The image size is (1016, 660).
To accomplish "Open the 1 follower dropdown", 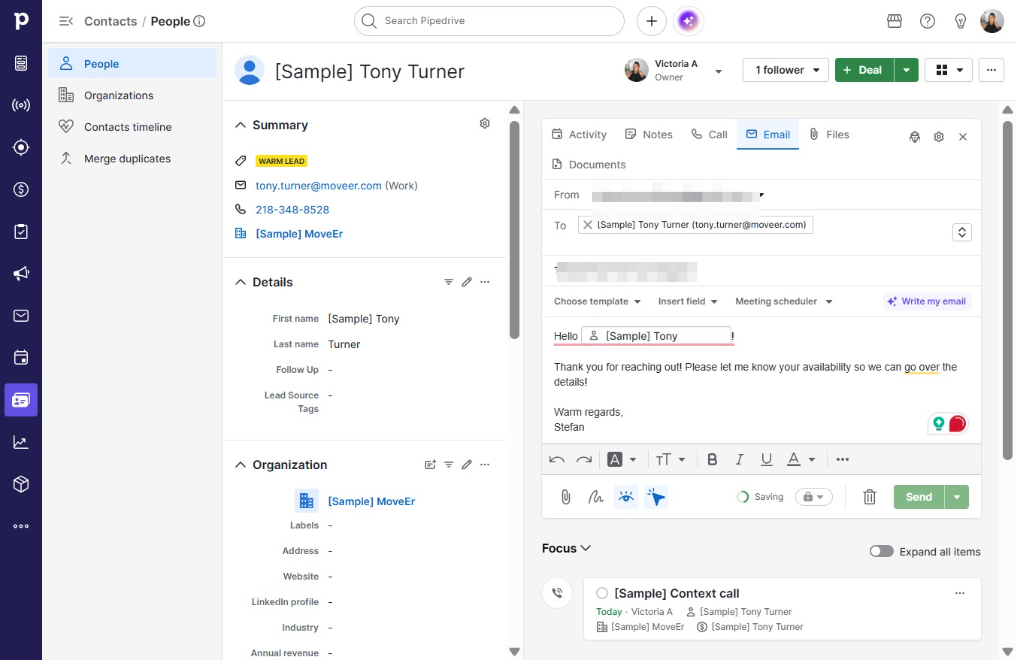I will [x=786, y=70].
